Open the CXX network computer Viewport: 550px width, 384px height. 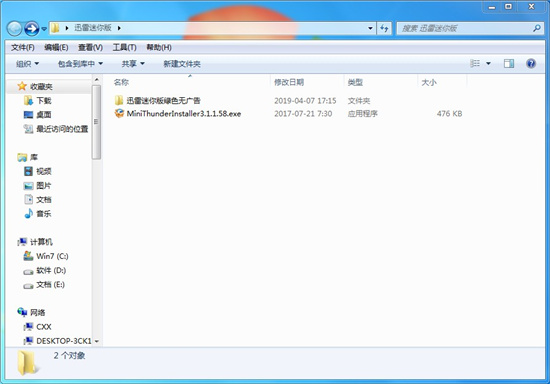[44, 327]
